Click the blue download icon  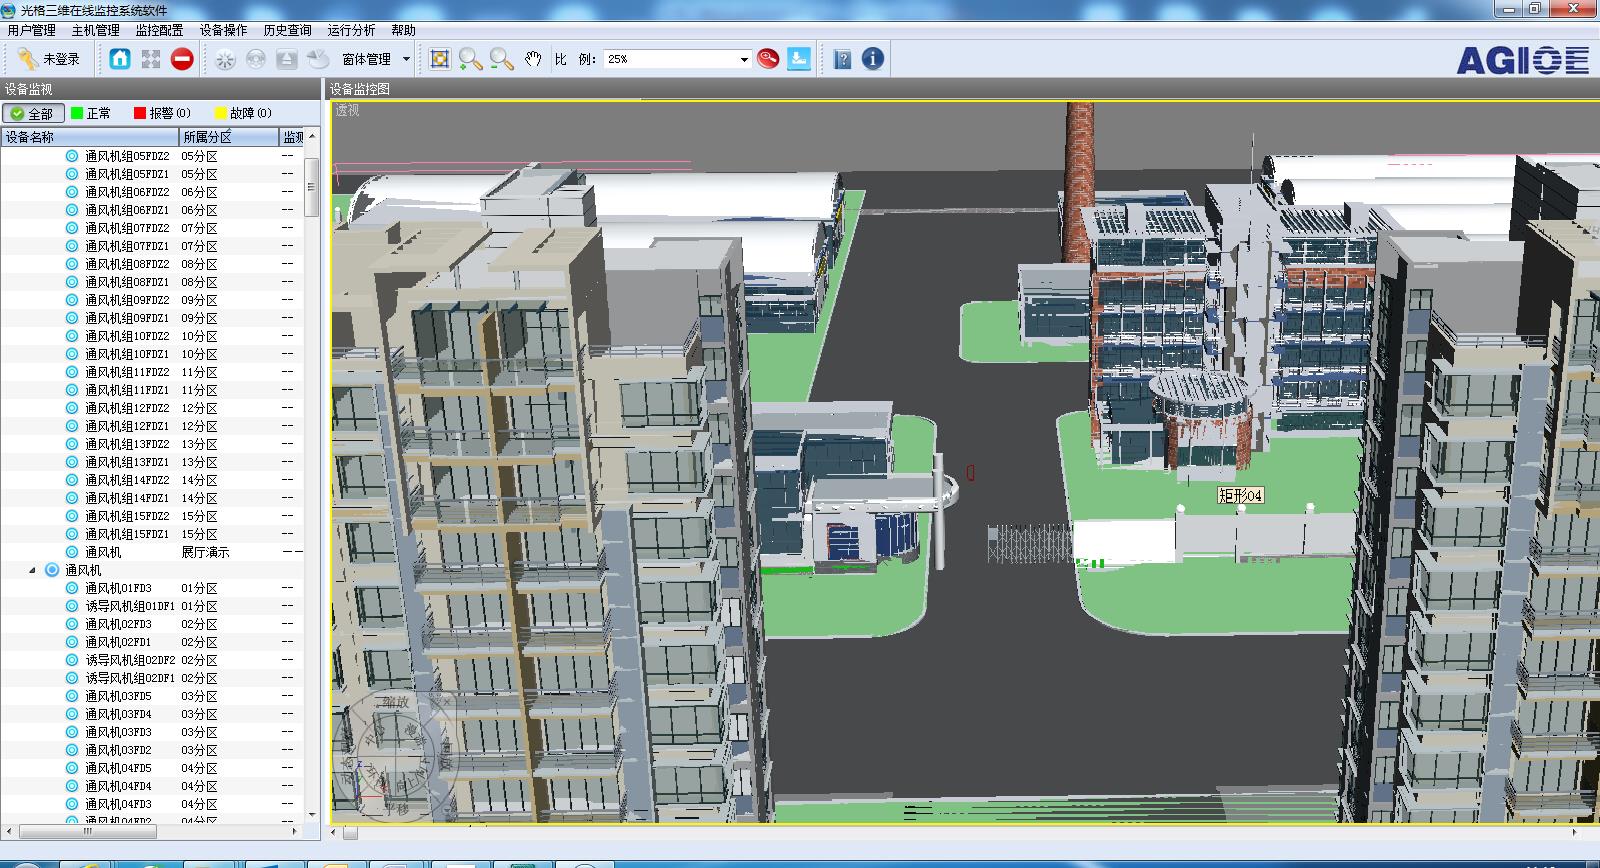pos(799,59)
